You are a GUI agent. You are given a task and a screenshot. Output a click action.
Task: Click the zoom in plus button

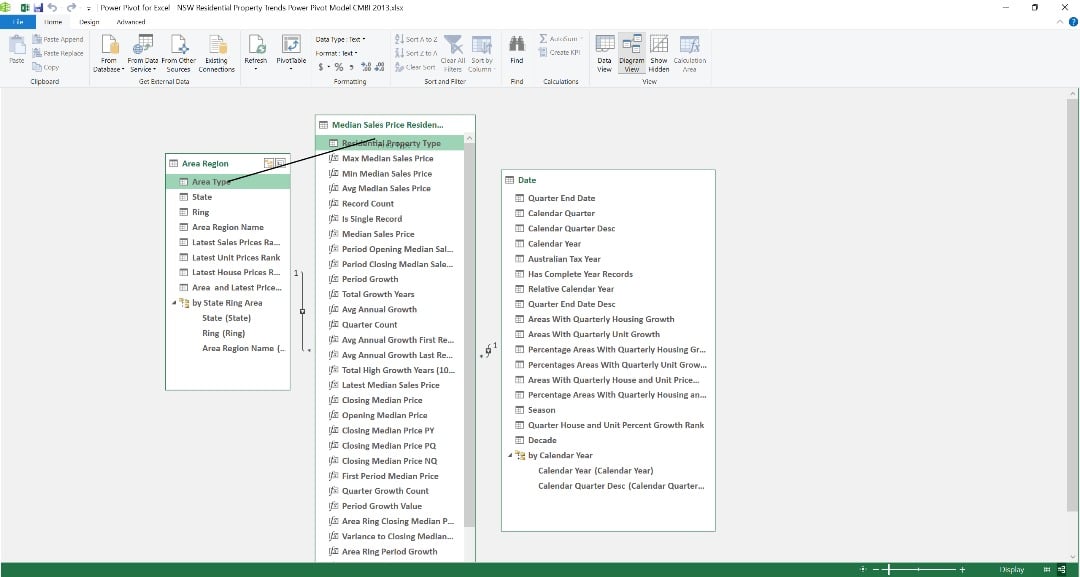pos(962,569)
